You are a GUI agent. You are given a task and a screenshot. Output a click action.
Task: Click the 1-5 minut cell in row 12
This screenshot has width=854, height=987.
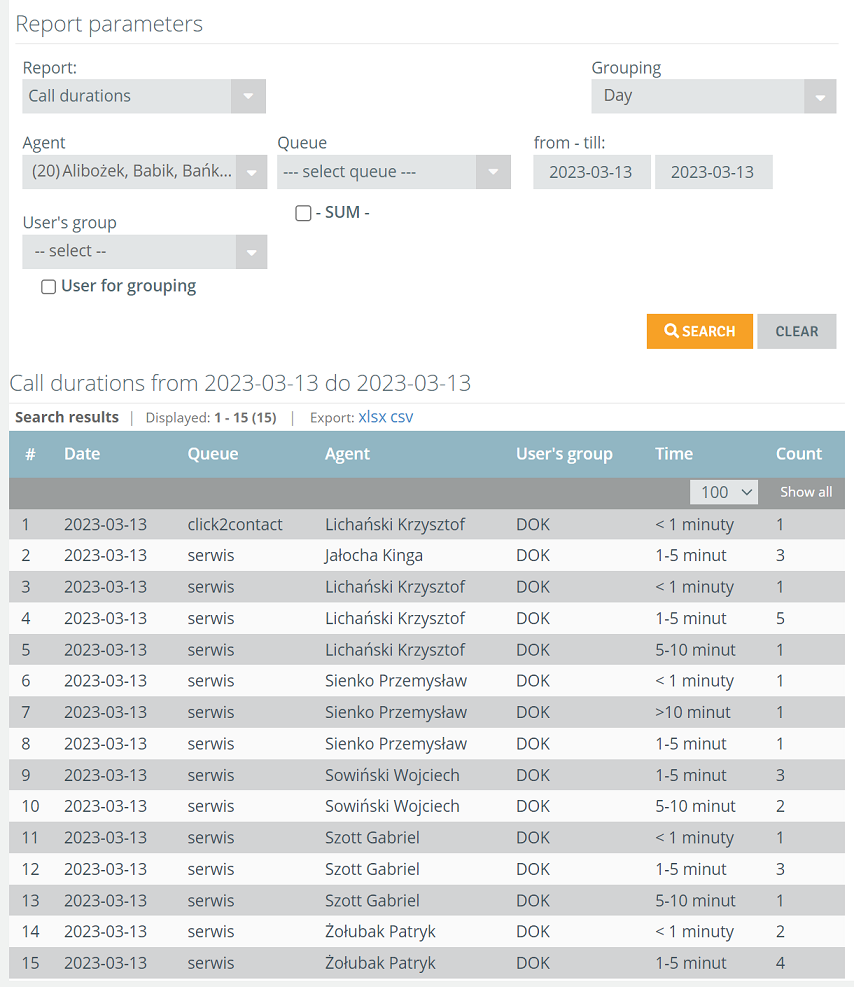690,869
